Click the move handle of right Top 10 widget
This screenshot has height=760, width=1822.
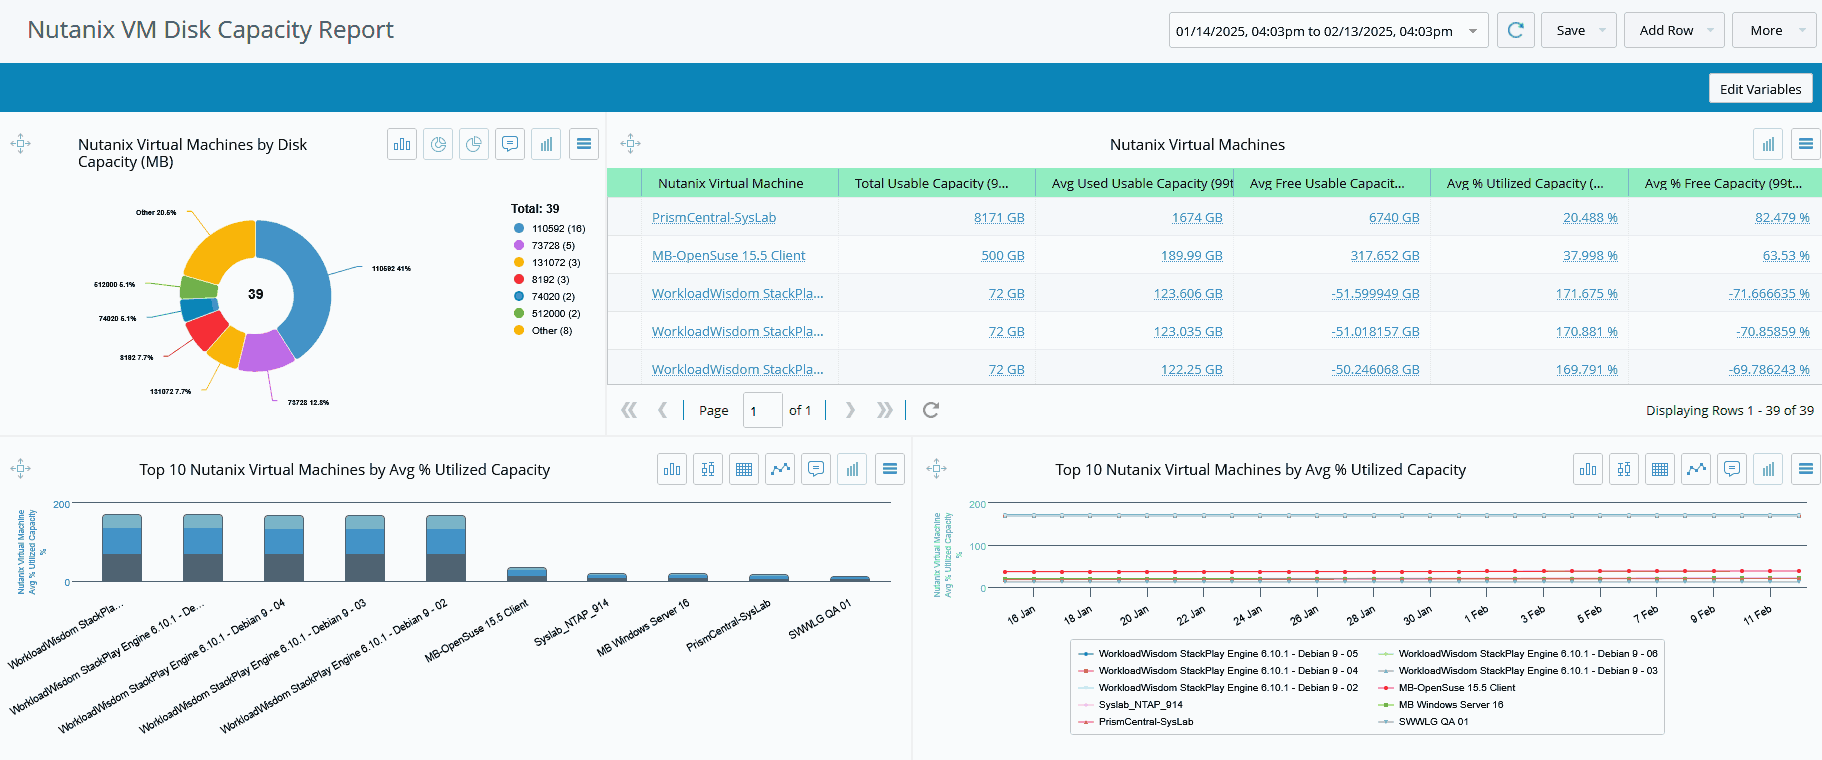pos(937,469)
